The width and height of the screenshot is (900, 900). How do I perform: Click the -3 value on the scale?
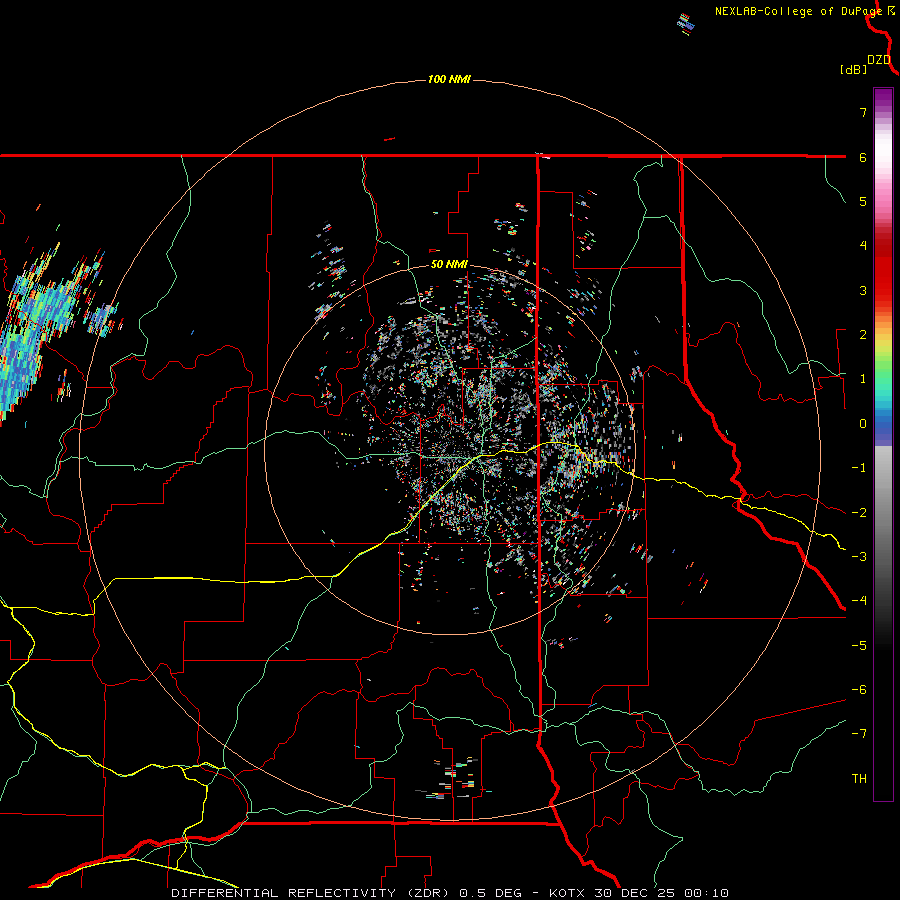859,557
